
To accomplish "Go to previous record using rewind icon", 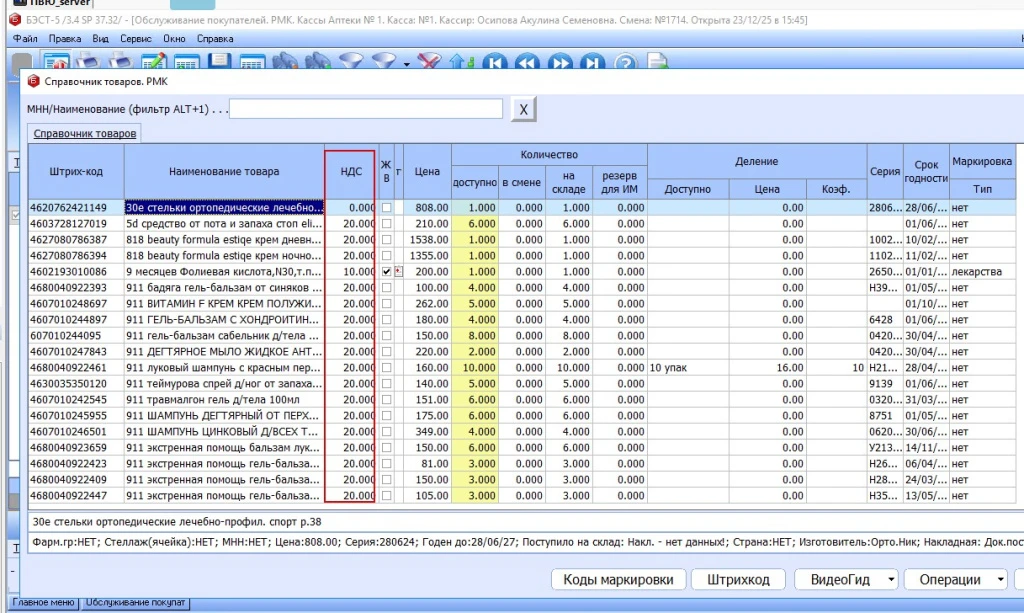I will coord(526,62).
